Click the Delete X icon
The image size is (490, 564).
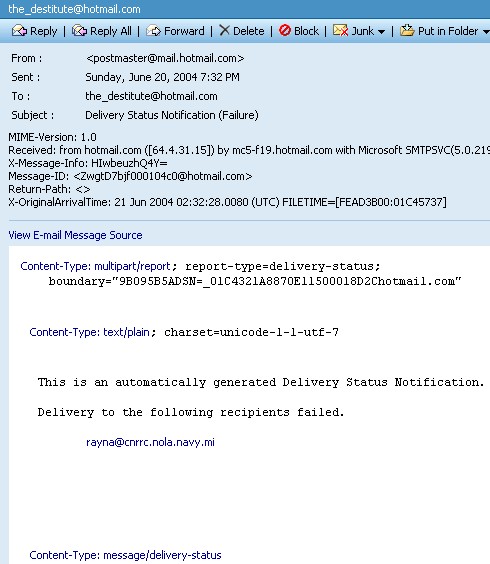point(224,30)
